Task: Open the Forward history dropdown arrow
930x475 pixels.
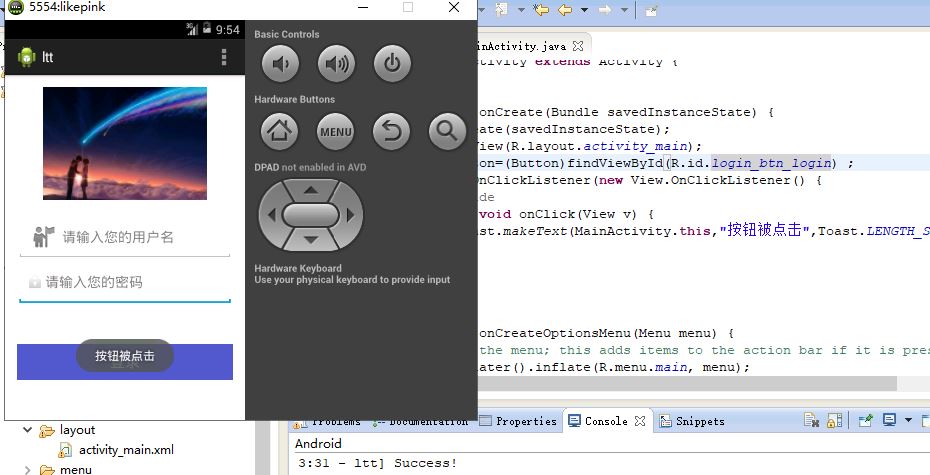Action: click(624, 10)
